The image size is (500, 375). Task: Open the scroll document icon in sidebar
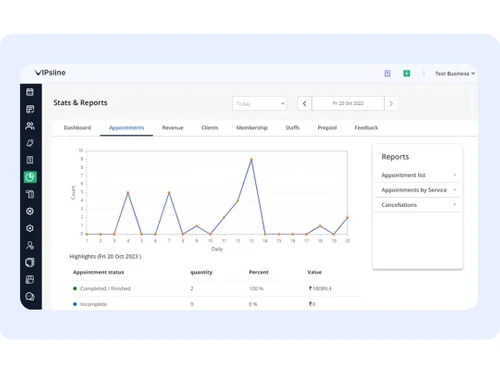coord(30,194)
